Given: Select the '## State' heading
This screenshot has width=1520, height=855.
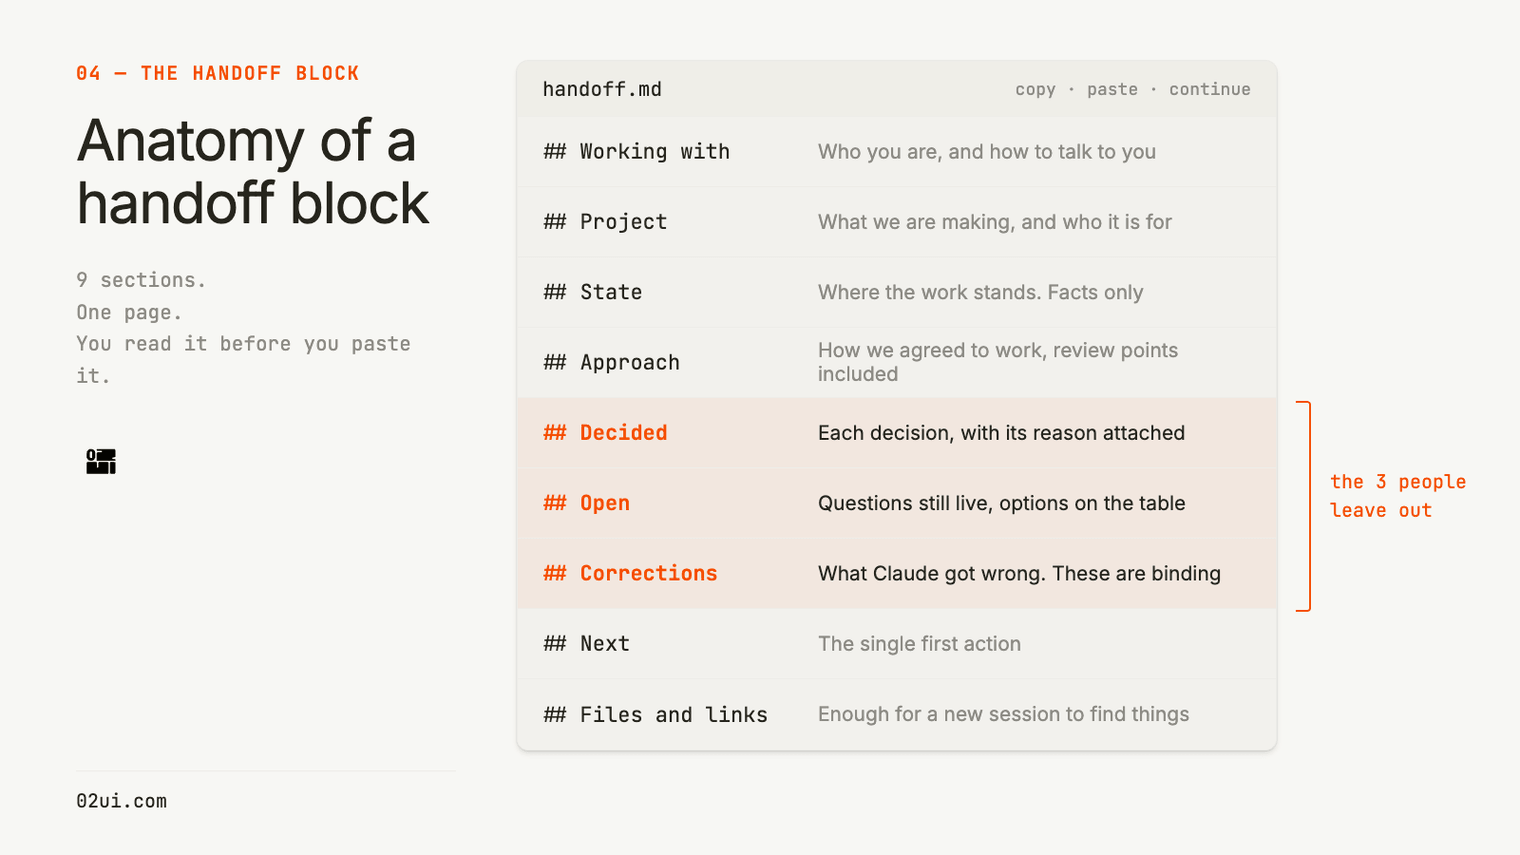Looking at the screenshot, I should pos(593,292).
